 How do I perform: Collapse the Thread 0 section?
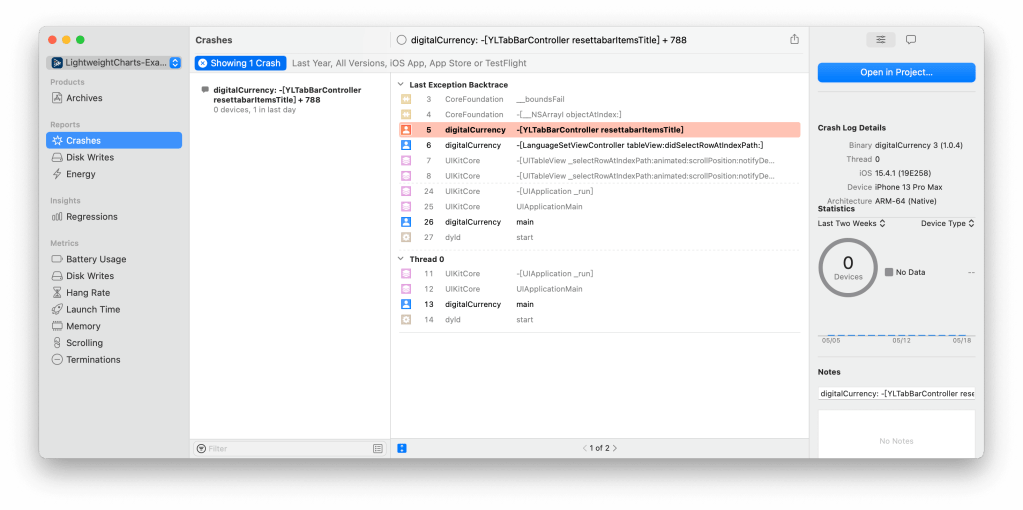click(x=401, y=259)
